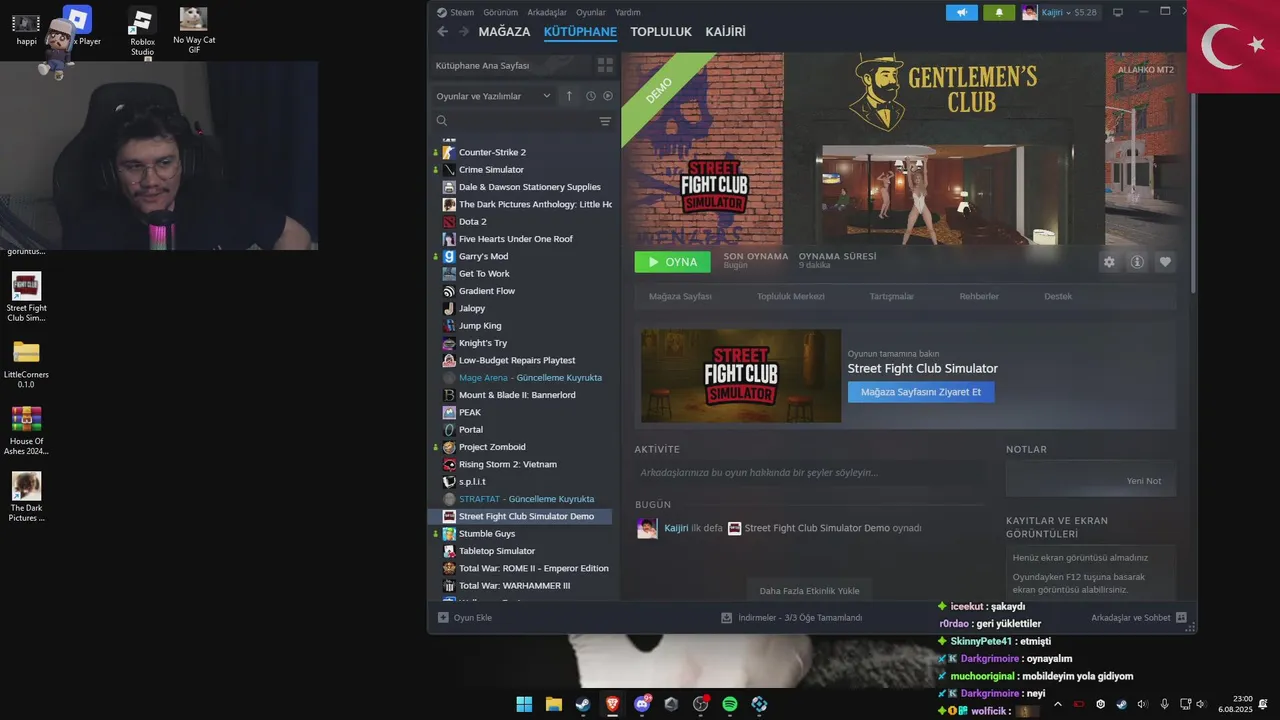Click the PEAK game icon
This screenshot has width=1280, height=720.
click(x=449, y=412)
